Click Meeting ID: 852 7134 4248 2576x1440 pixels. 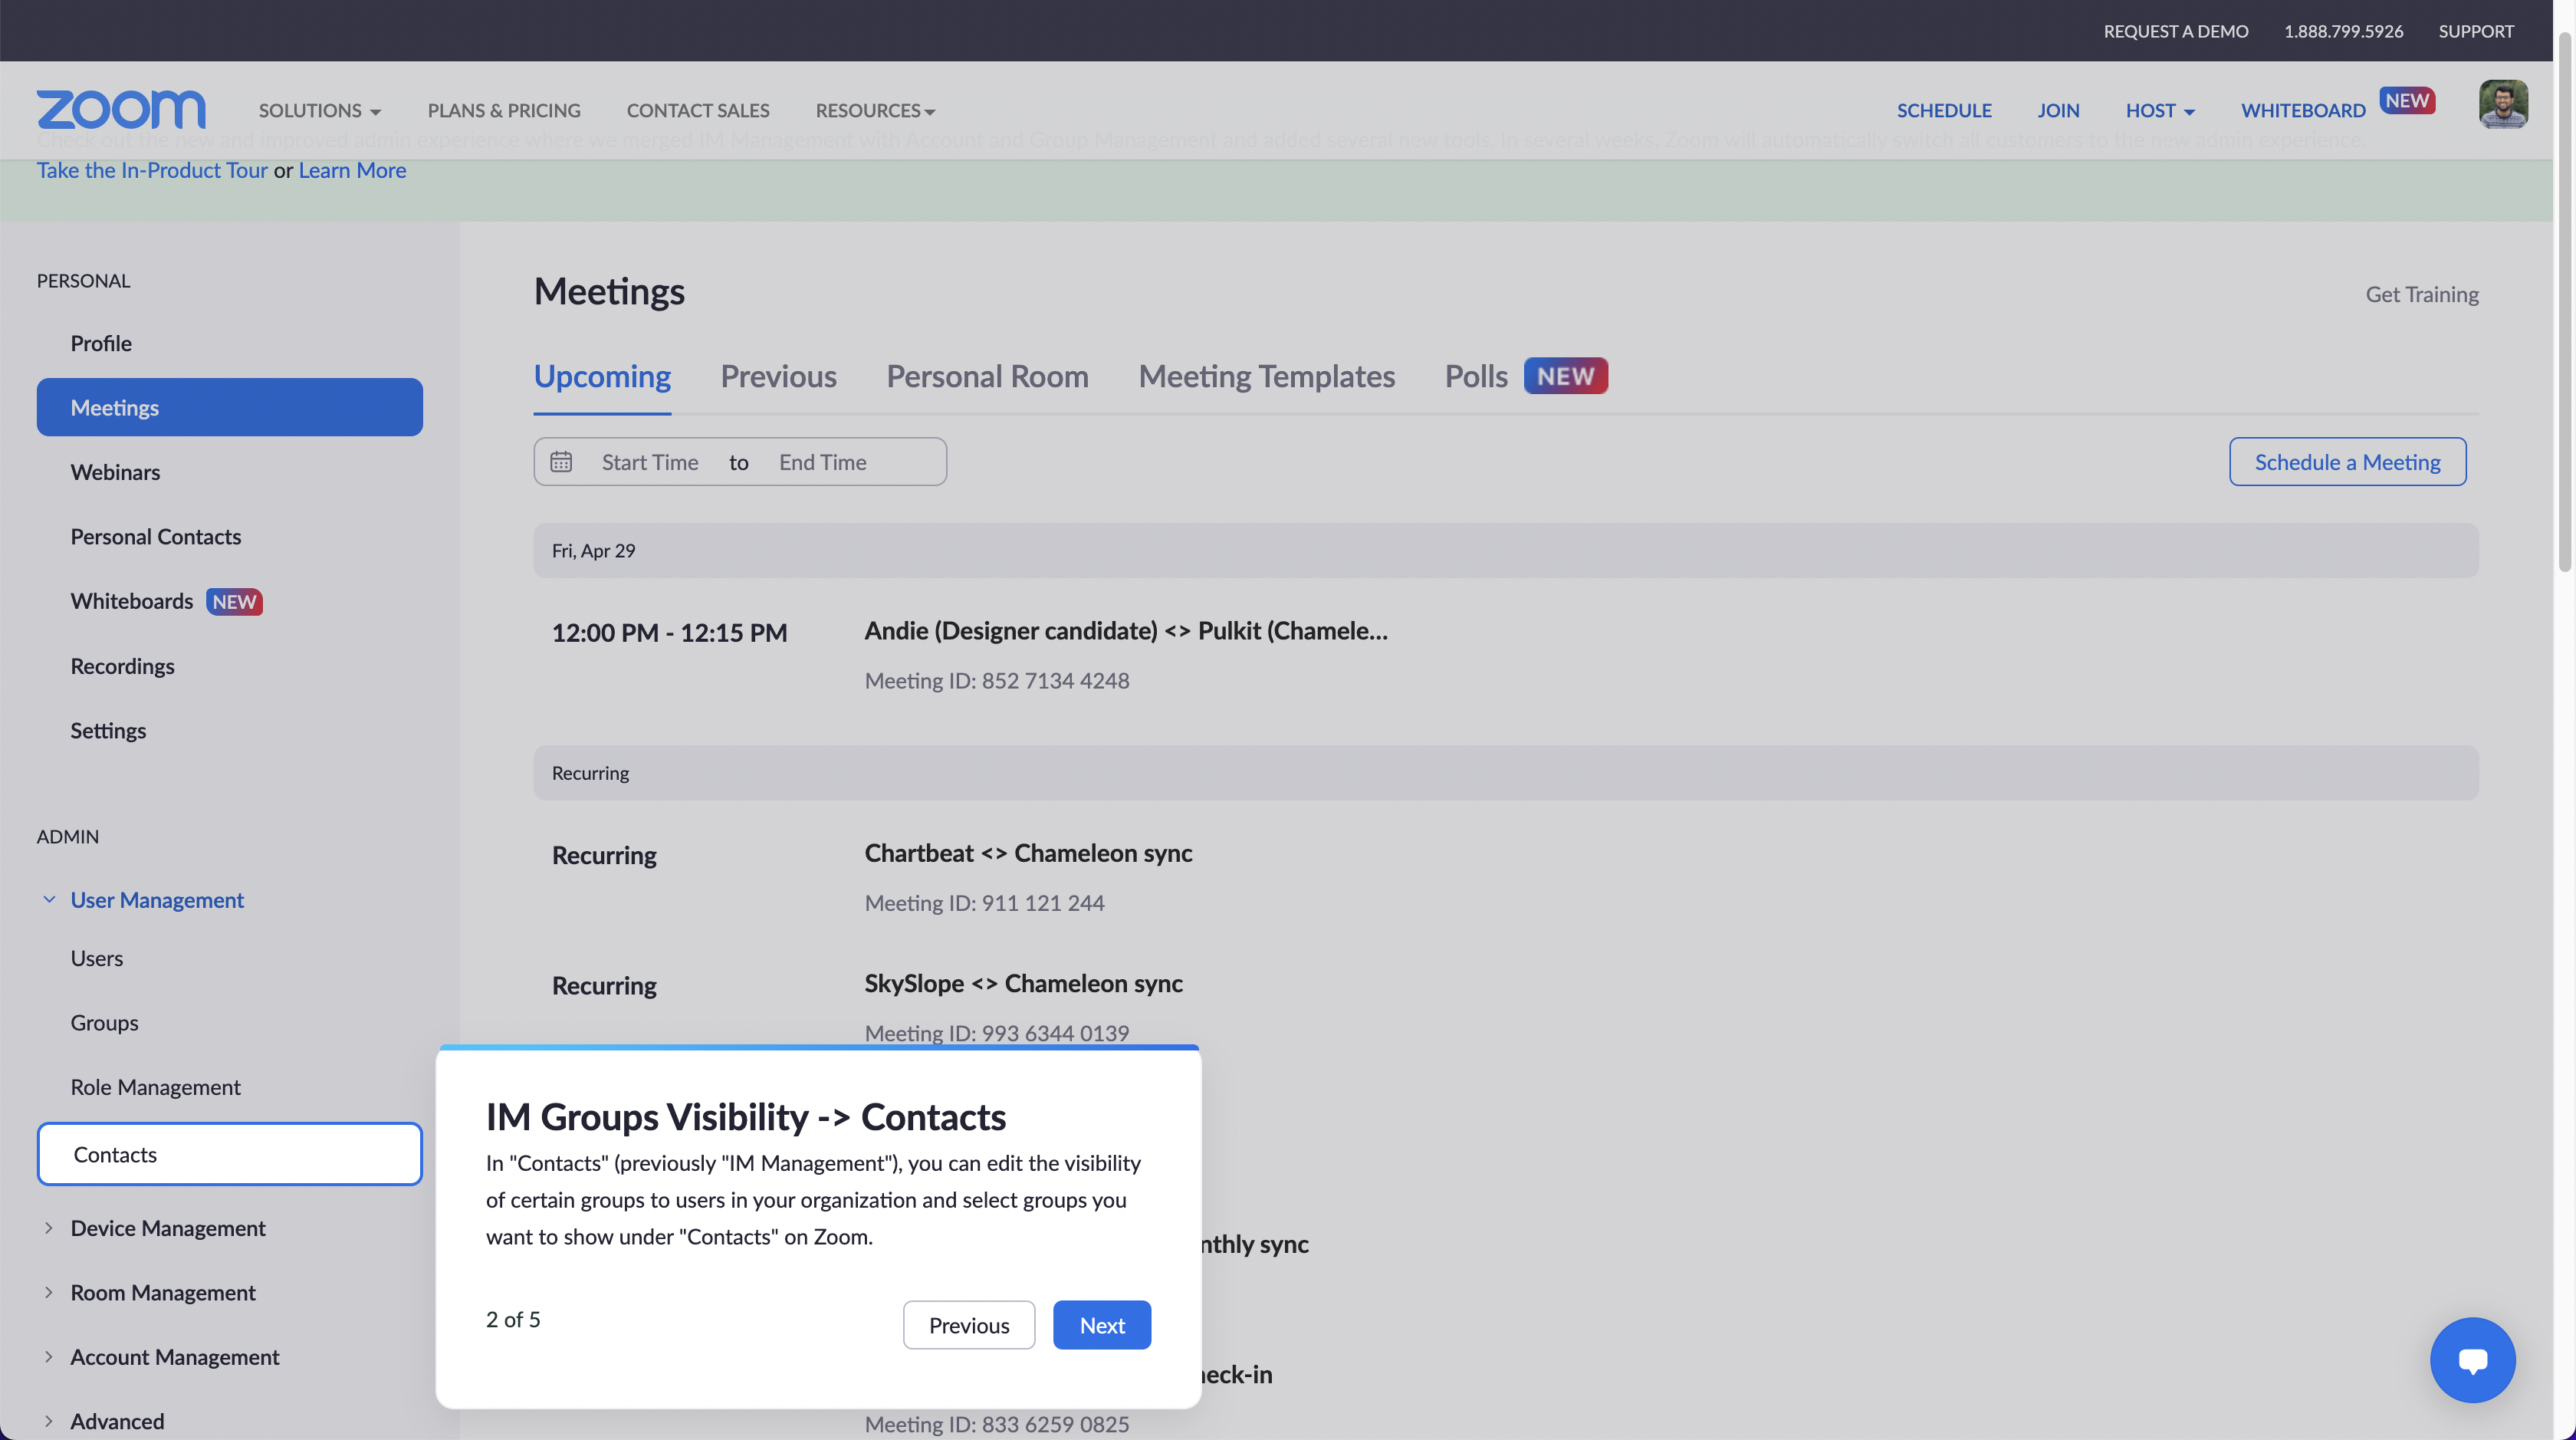(996, 680)
